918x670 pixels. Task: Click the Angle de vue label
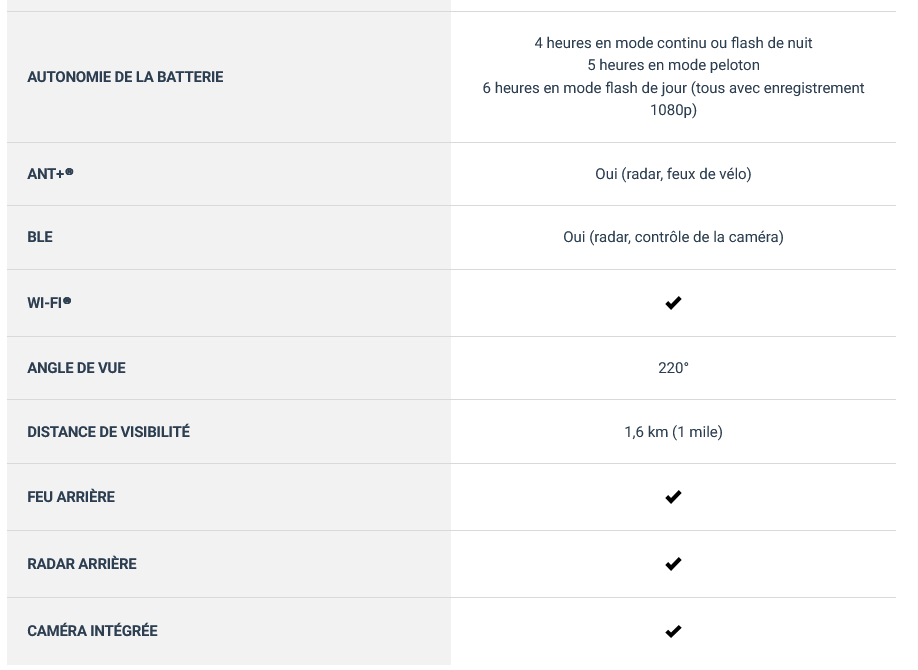[76, 368]
